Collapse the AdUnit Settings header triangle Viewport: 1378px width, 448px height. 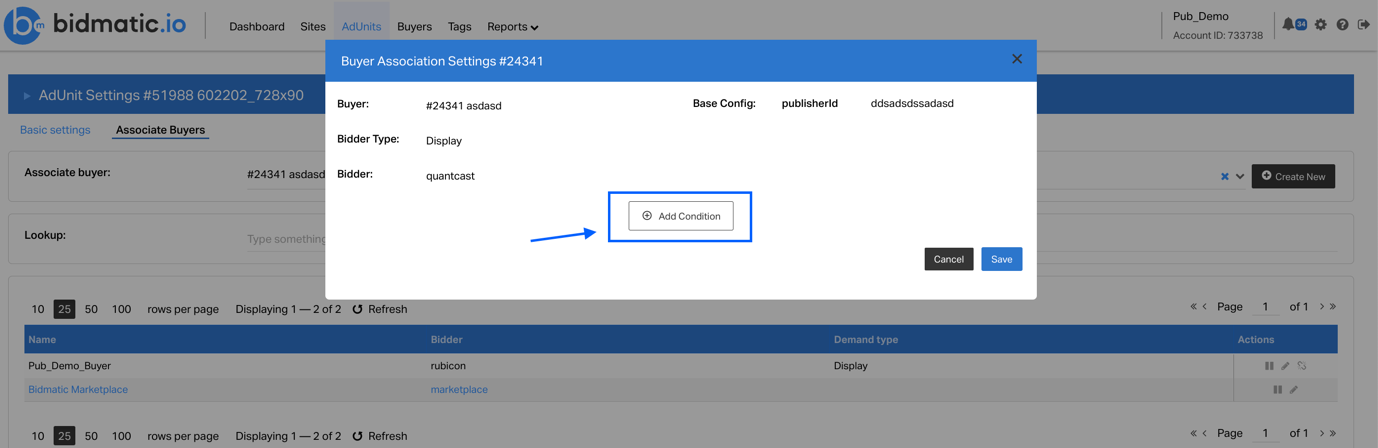coord(27,96)
